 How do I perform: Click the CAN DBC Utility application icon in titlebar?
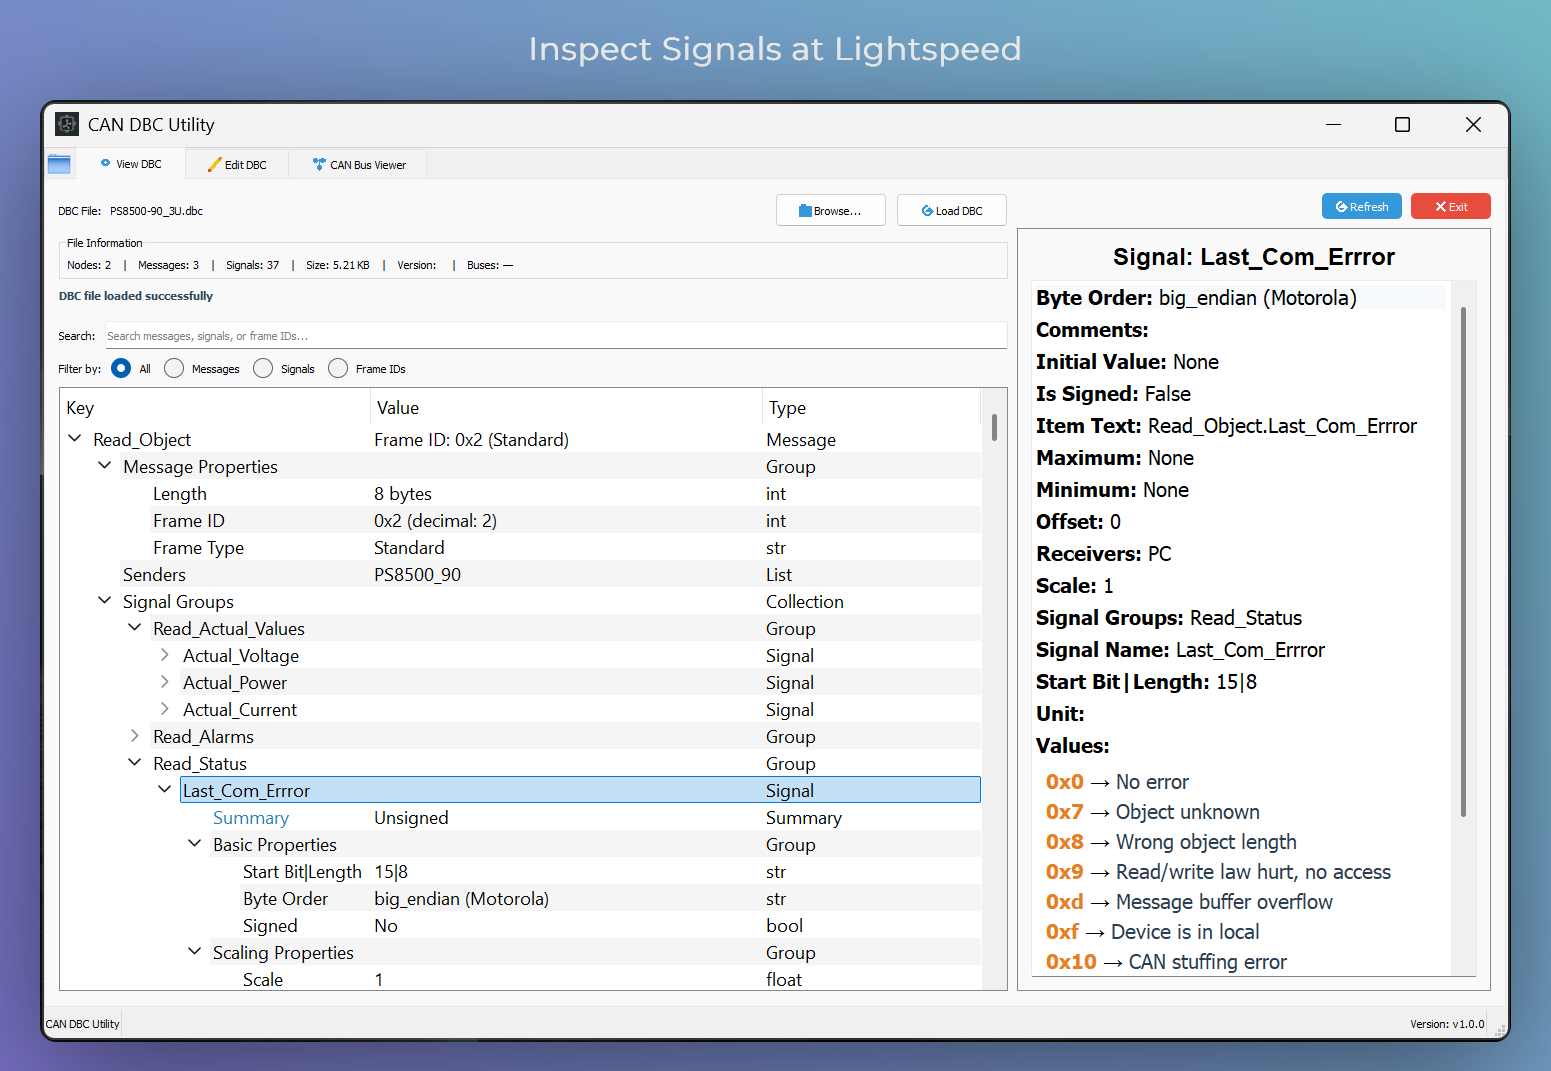tap(66, 123)
